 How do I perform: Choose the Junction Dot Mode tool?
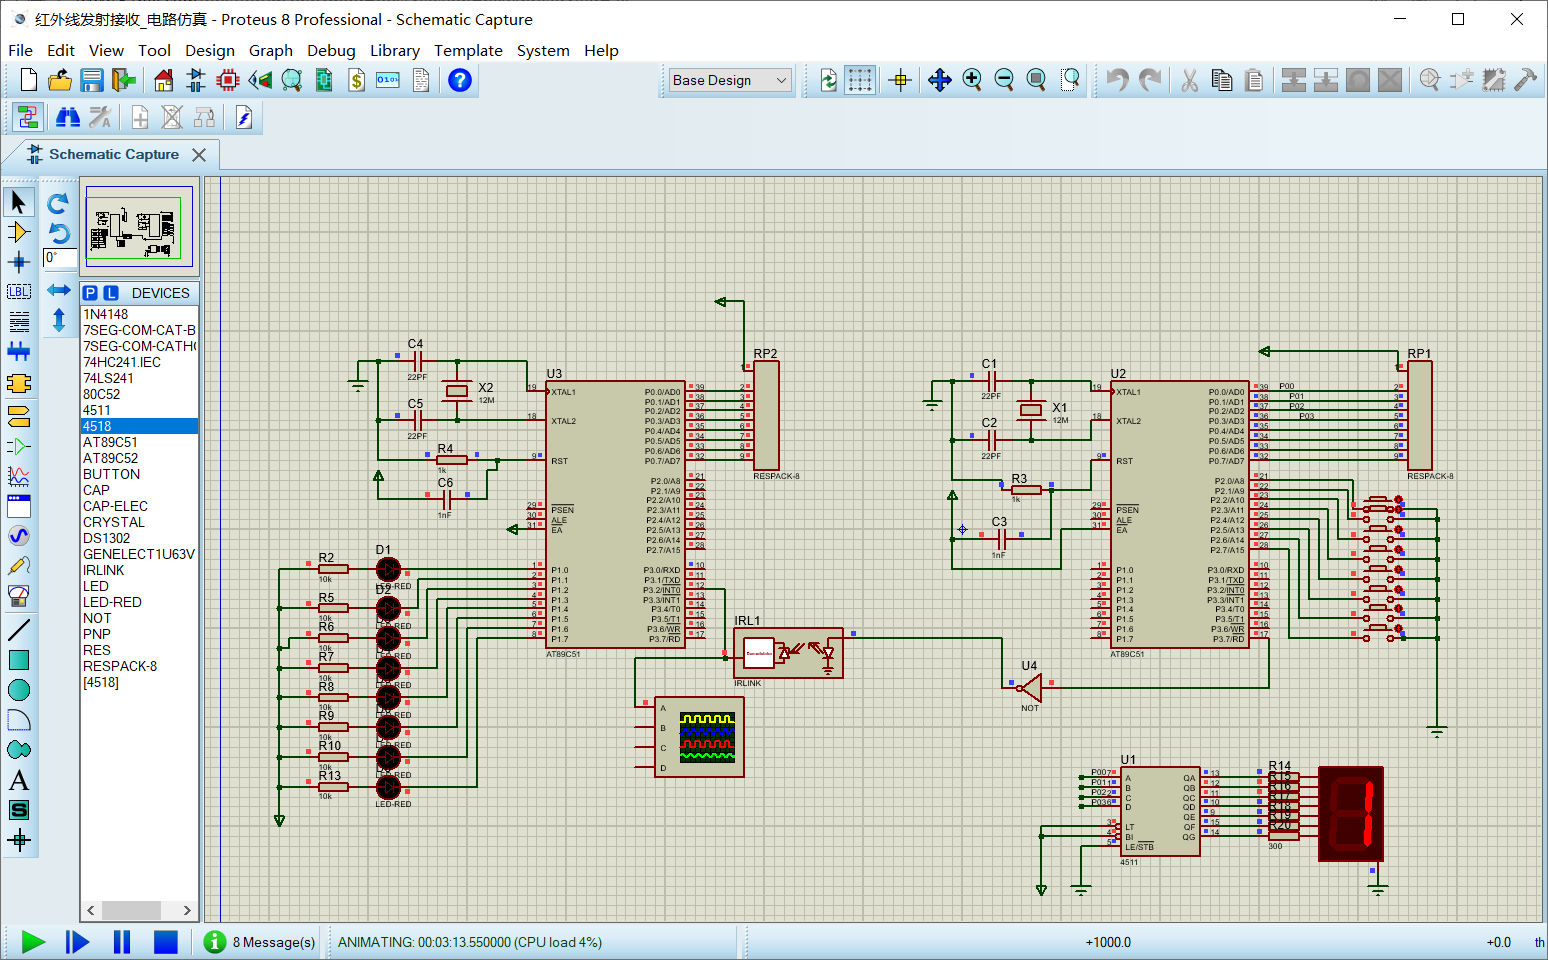point(19,262)
